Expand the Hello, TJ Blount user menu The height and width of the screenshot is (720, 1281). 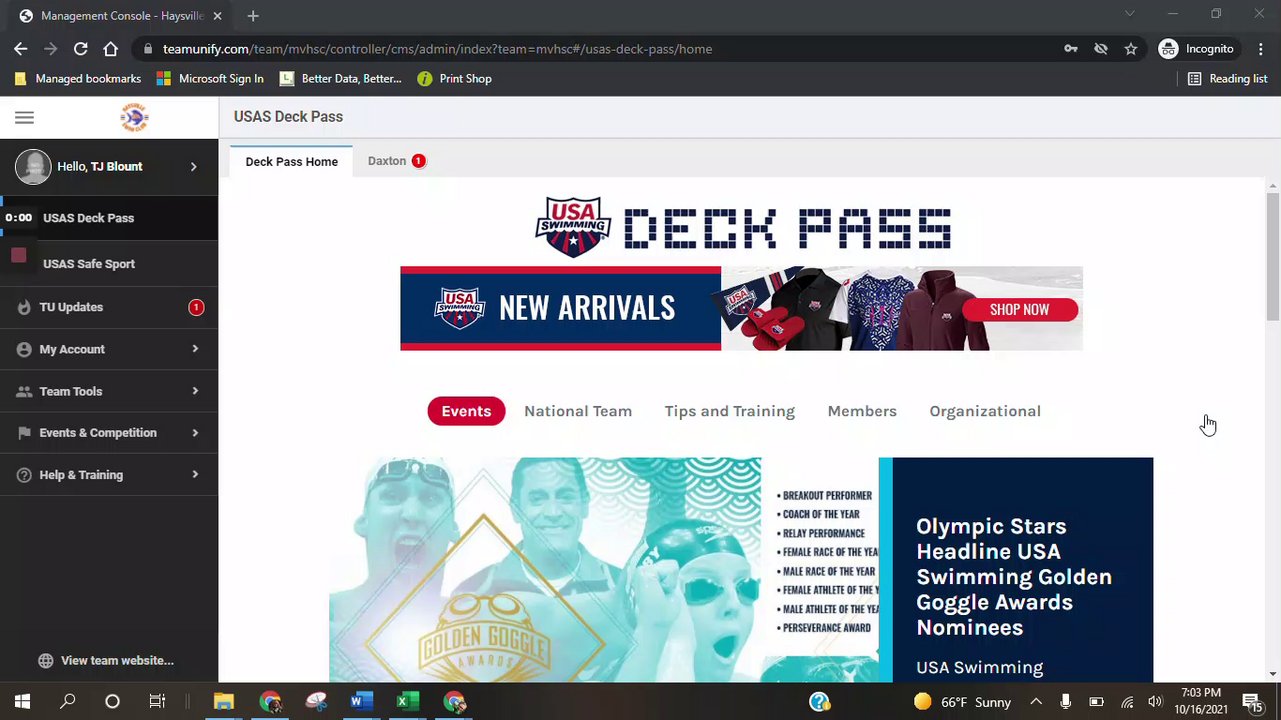194,167
